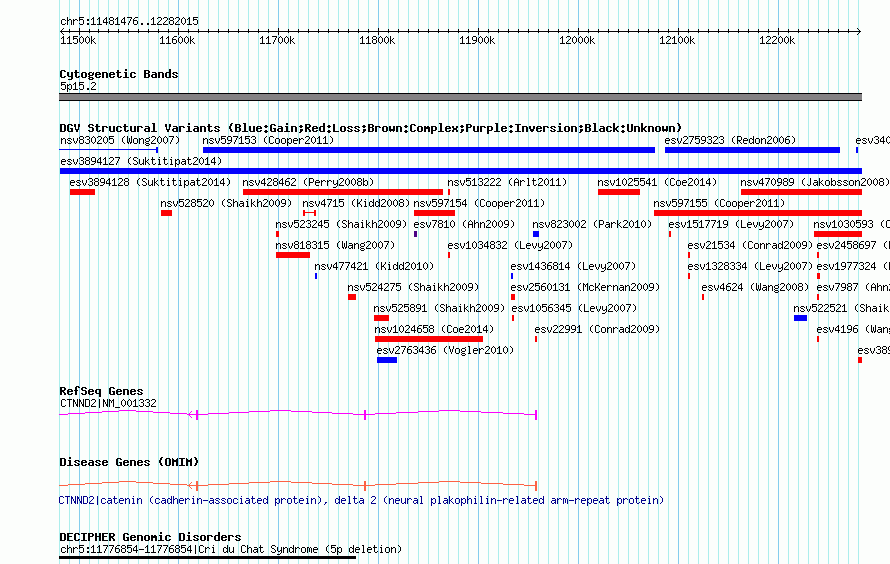Open the nsv823002 (Park2010) variant label
890x564 pixels.
[x=592, y=224]
